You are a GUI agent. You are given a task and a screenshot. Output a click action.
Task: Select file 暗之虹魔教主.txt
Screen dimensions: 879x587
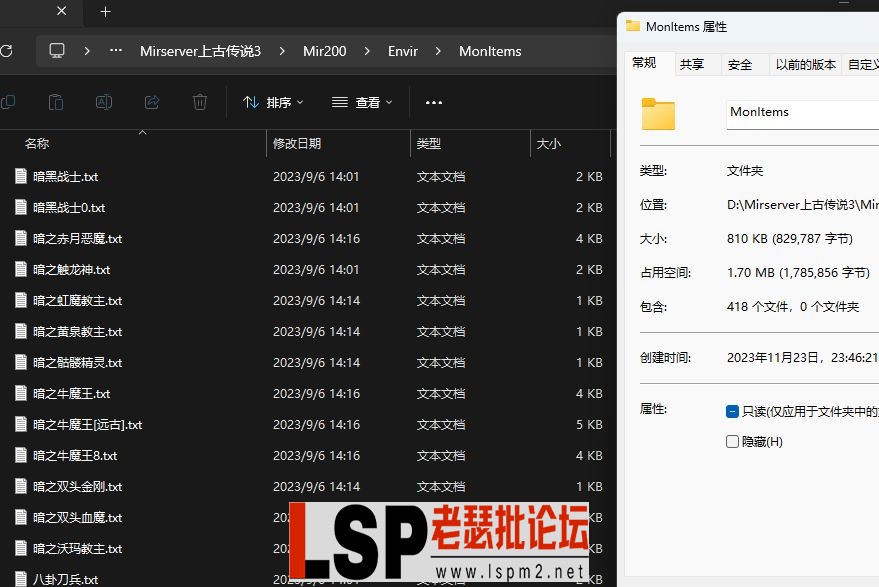coord(77,301)
